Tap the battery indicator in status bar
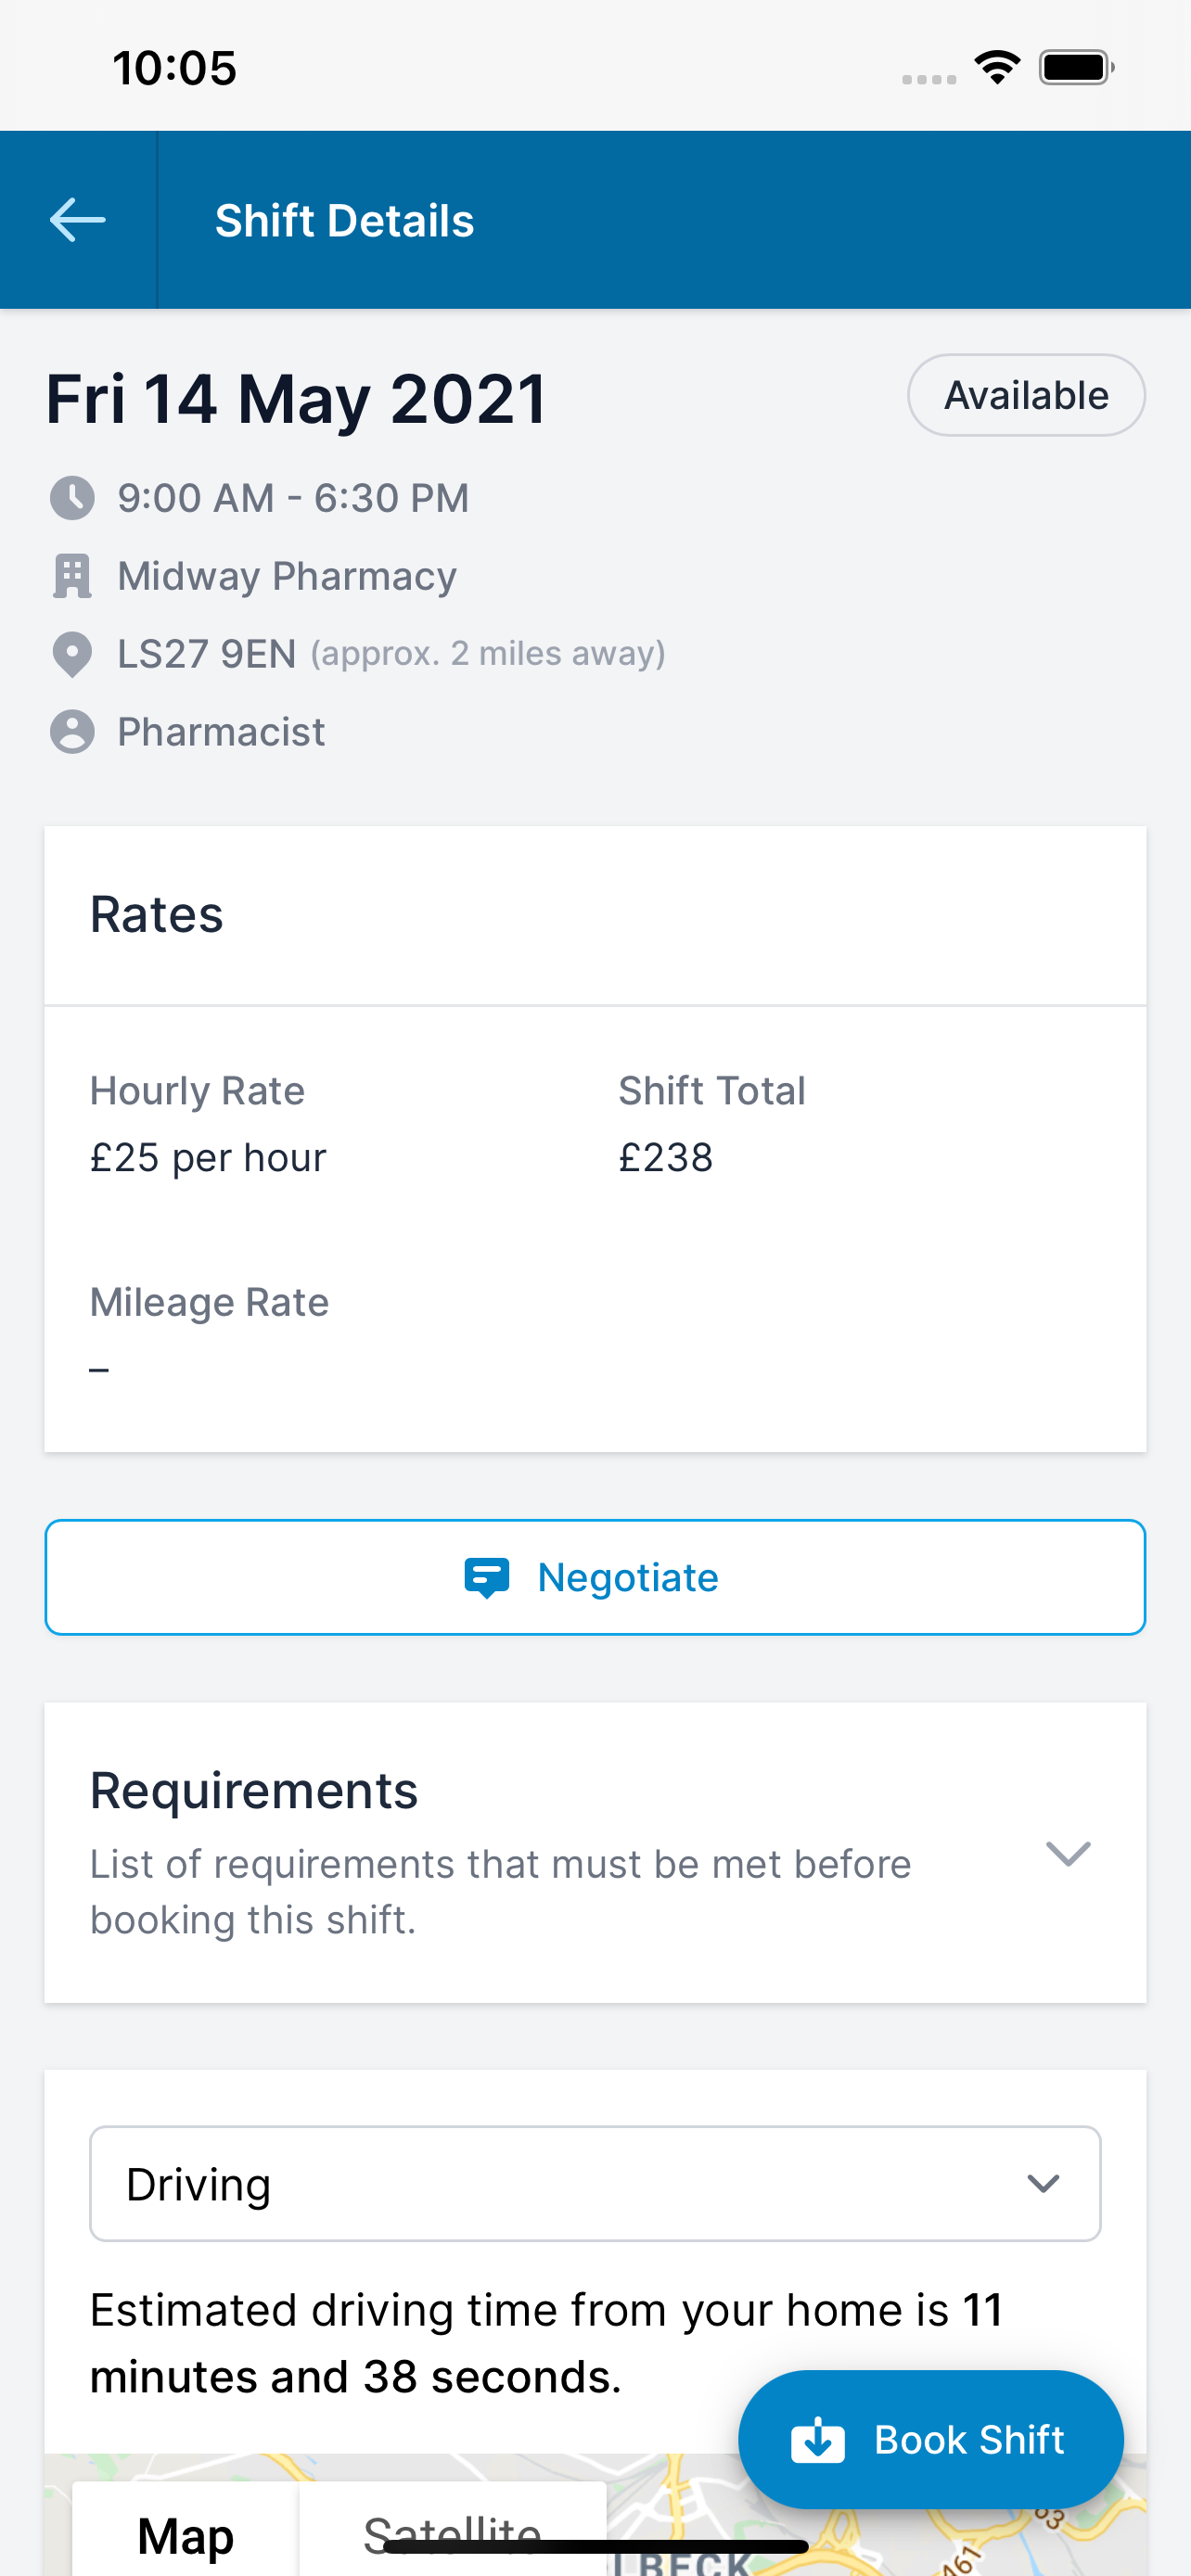This screenshot has width=1191, height=2576. tap(1076, 68)
